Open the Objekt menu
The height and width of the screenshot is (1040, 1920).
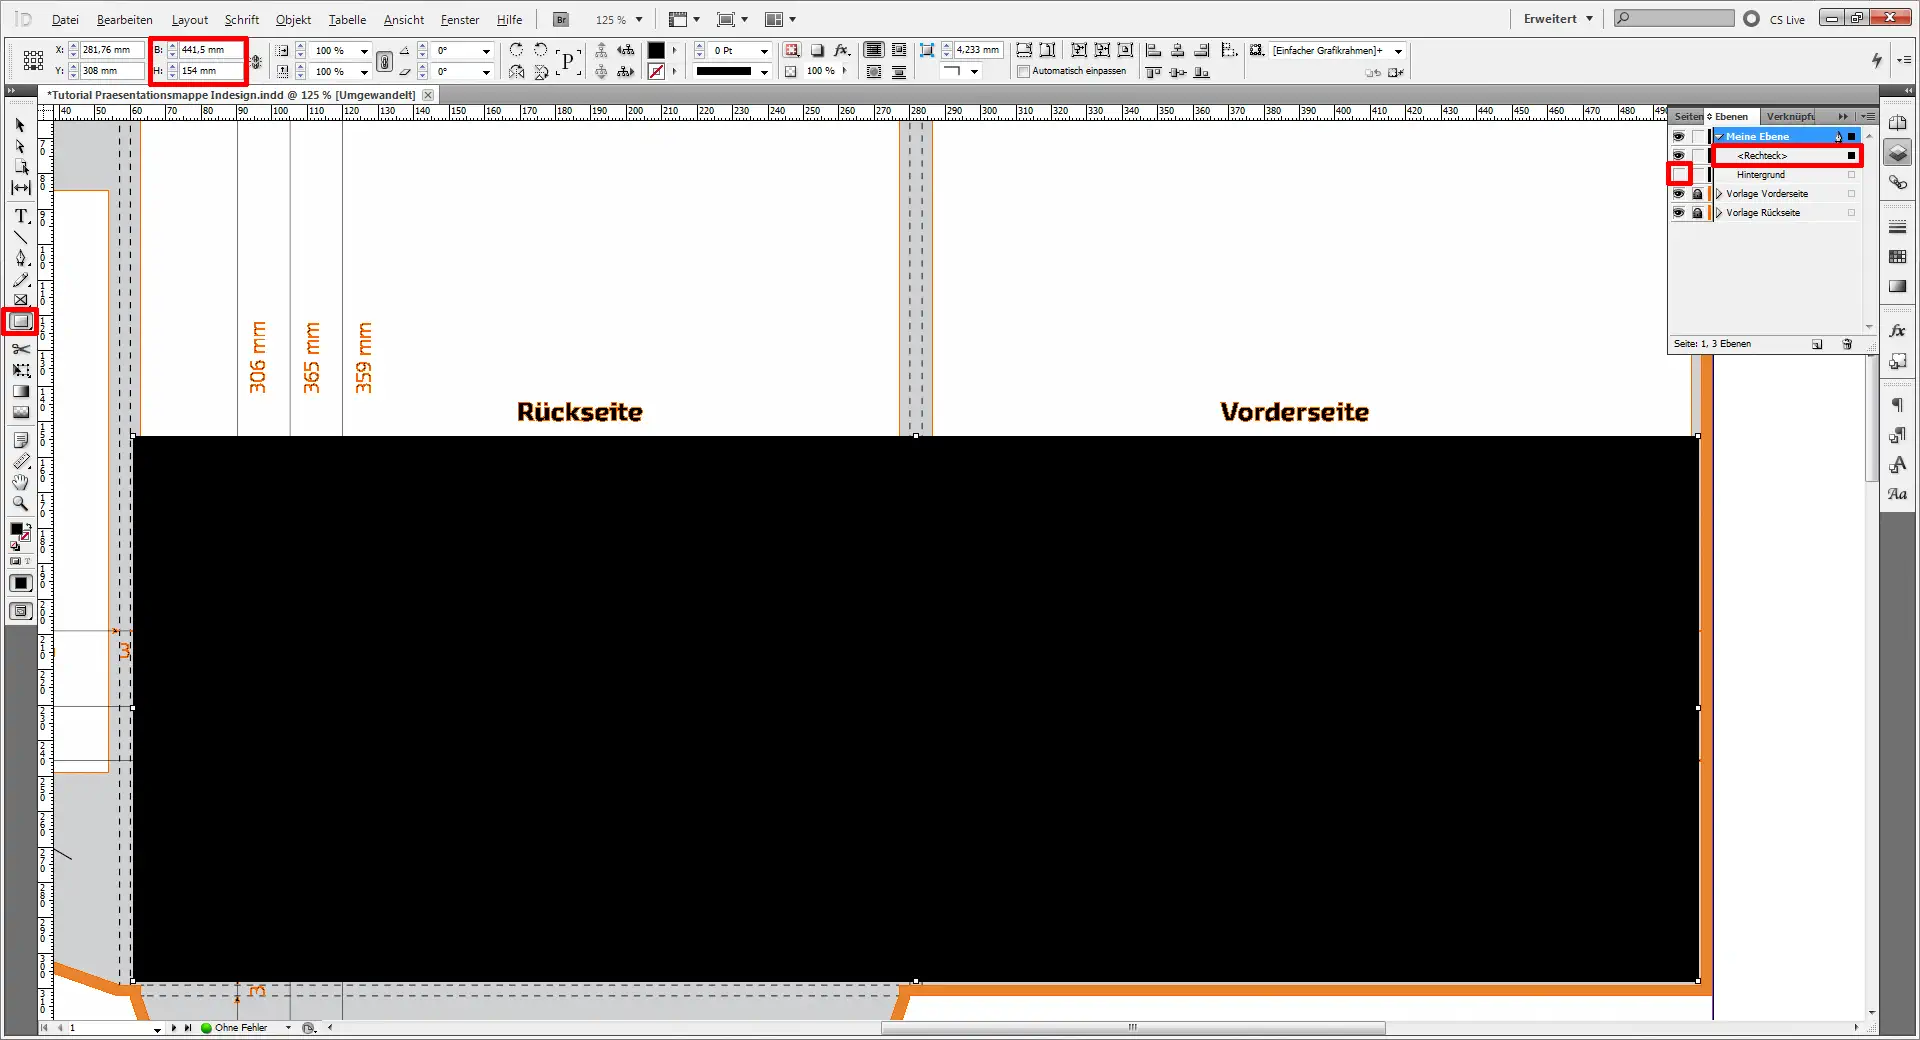(x=292, y=19)
